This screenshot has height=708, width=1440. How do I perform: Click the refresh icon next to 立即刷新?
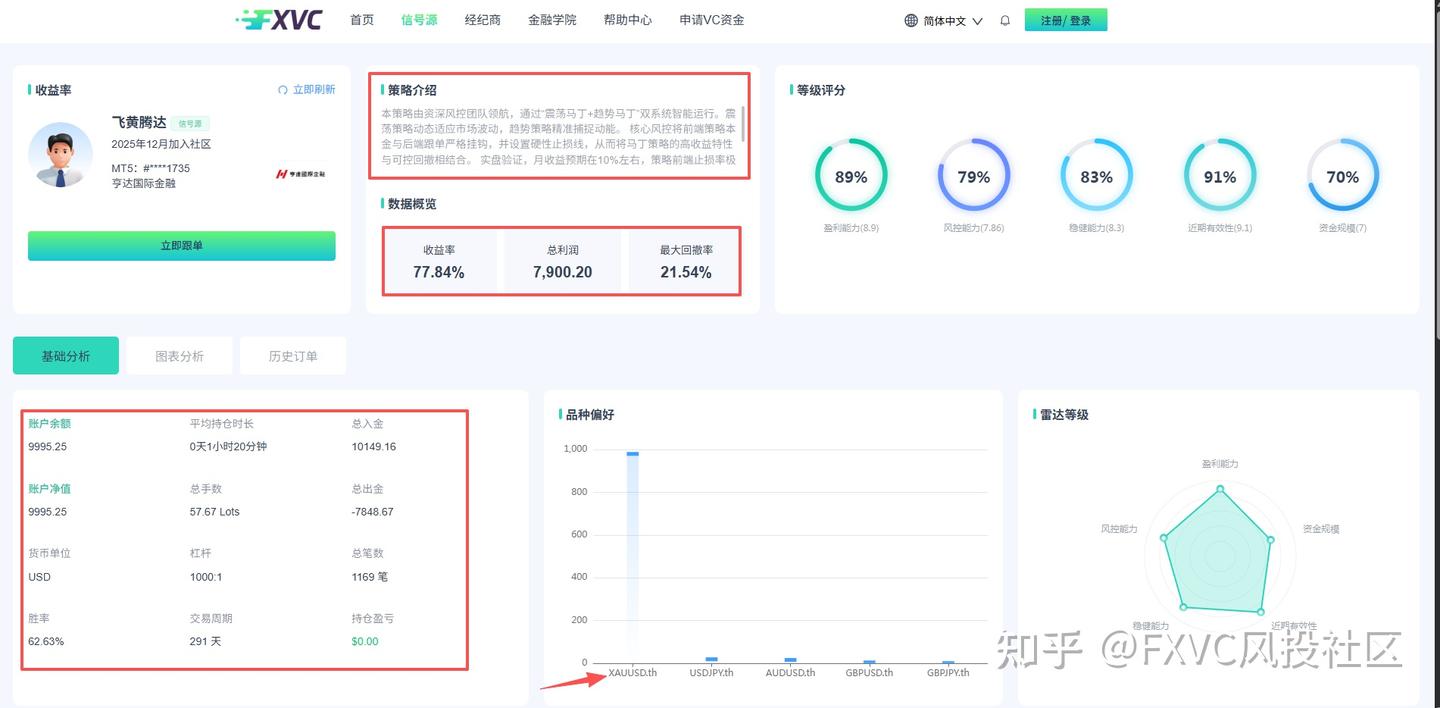pos(281,89)
